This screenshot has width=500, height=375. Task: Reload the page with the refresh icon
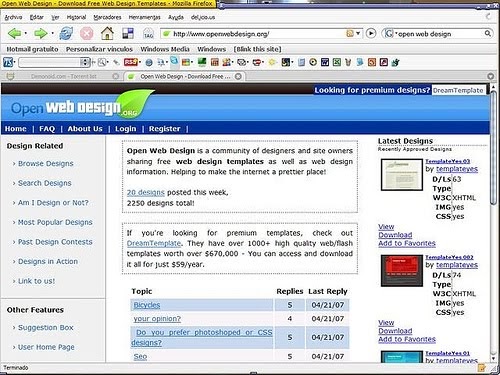coord(66,33)
